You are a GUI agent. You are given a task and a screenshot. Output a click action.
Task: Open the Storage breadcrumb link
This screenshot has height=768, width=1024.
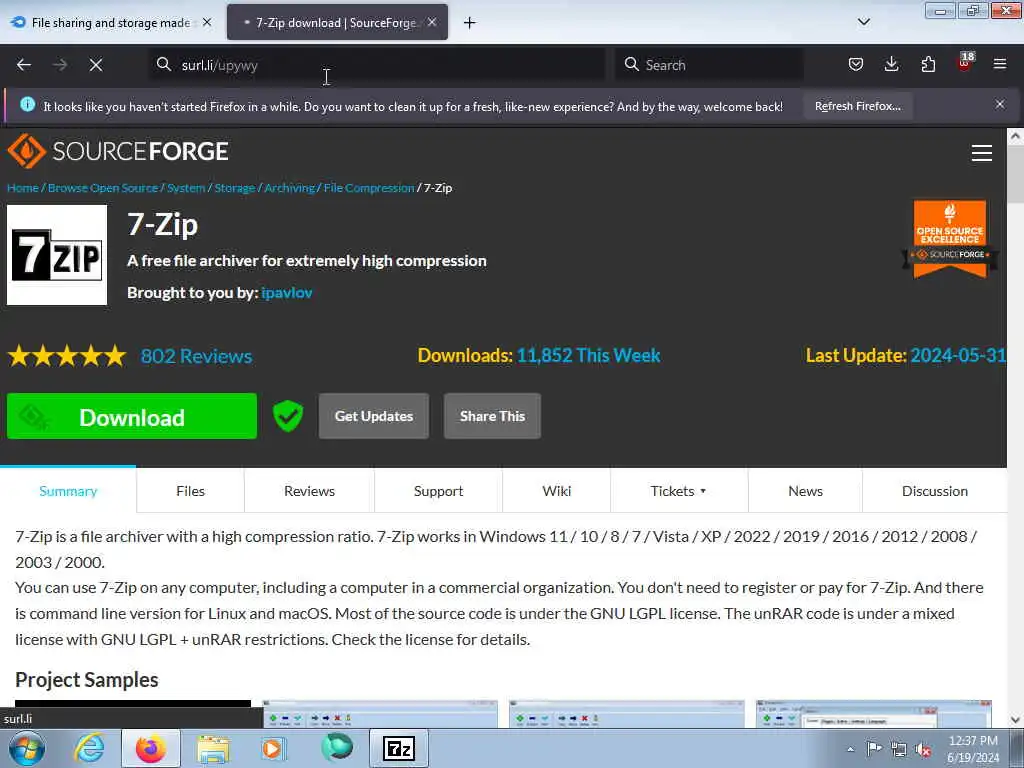click(234, 188)
